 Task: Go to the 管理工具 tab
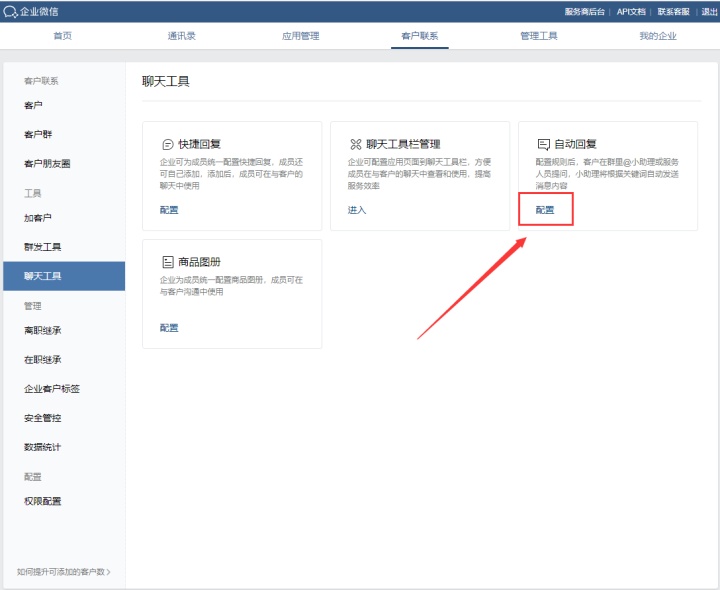(x=539, y=36)
